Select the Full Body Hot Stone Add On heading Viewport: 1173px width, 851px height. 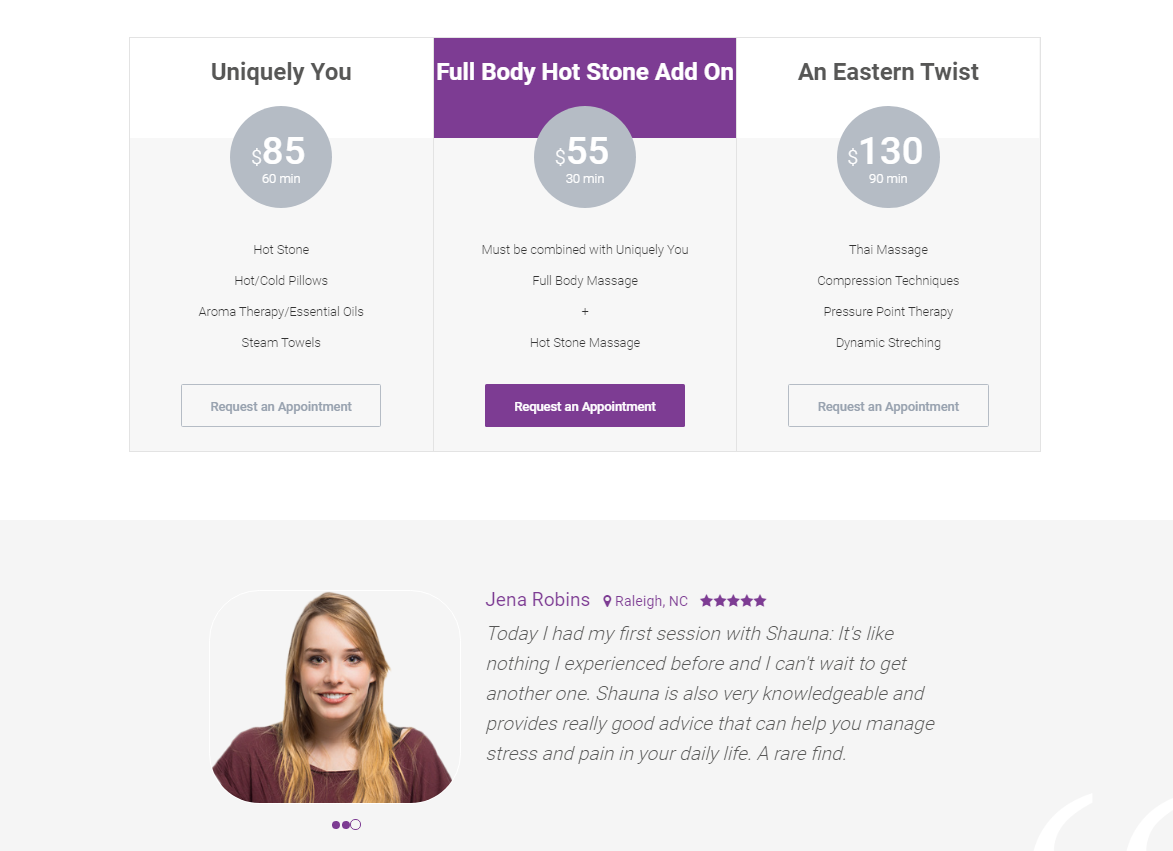pos(585,72)
